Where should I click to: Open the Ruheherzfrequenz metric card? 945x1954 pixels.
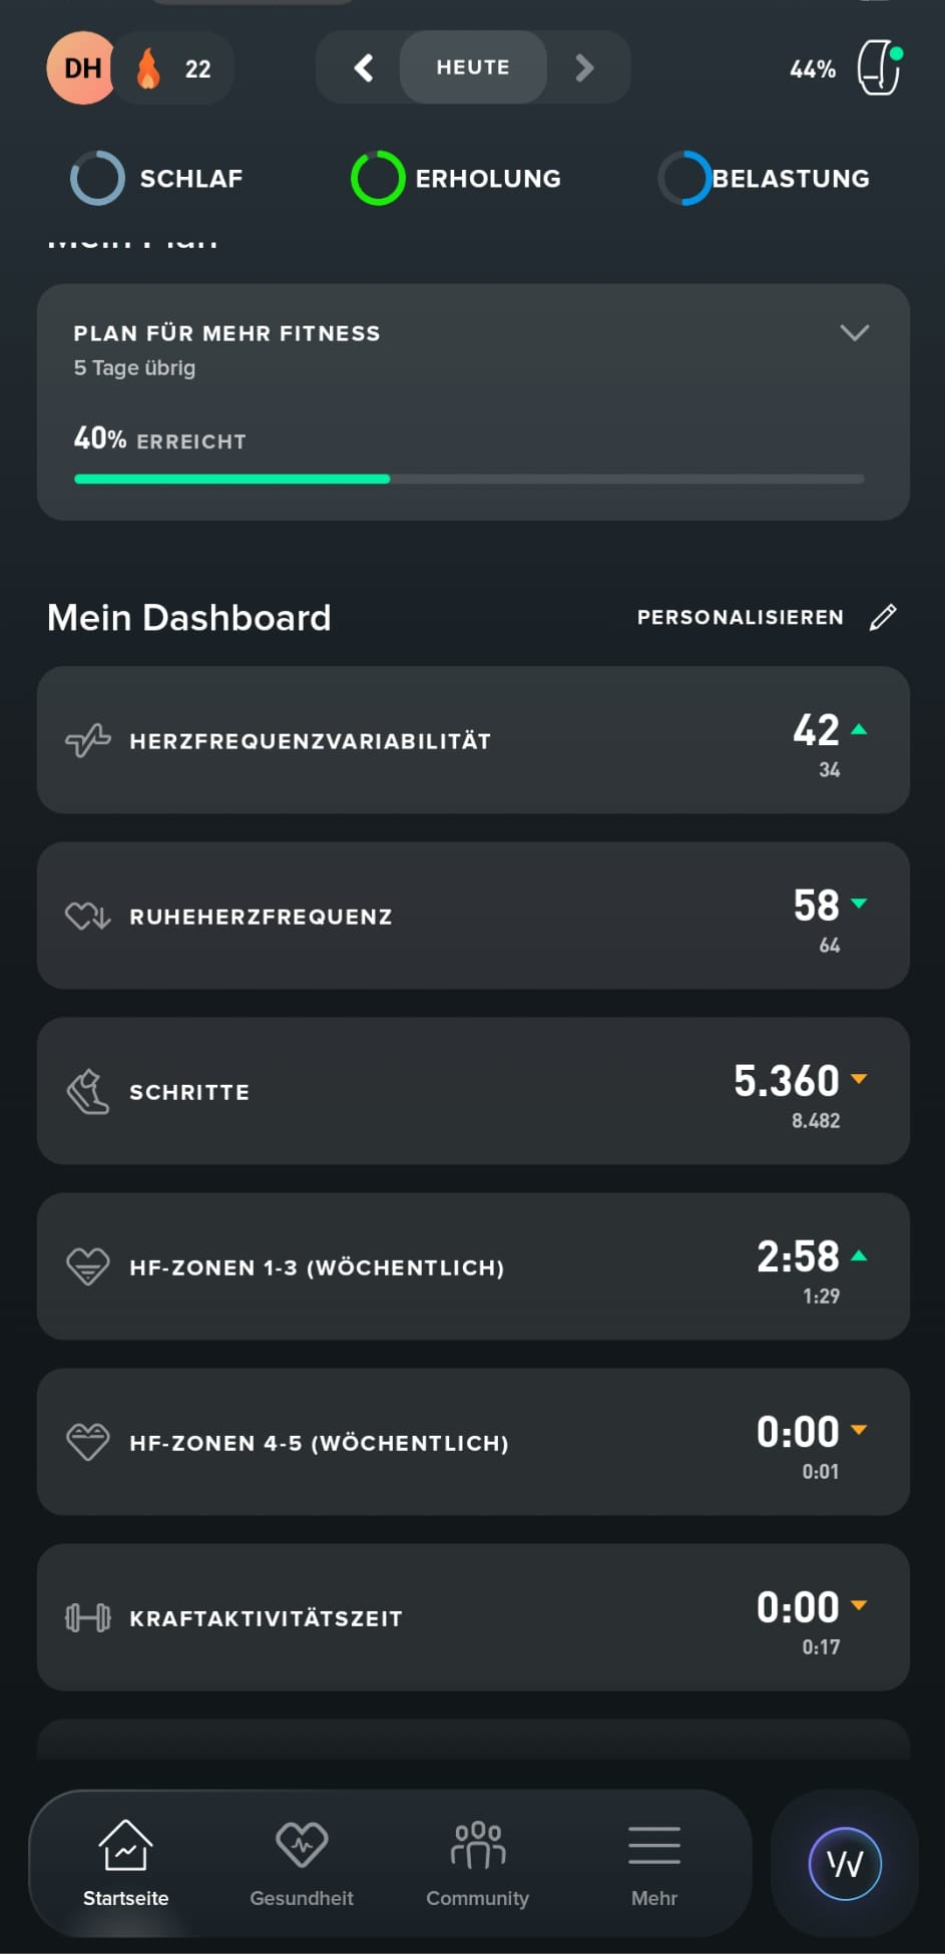click(x=473, y=916)
